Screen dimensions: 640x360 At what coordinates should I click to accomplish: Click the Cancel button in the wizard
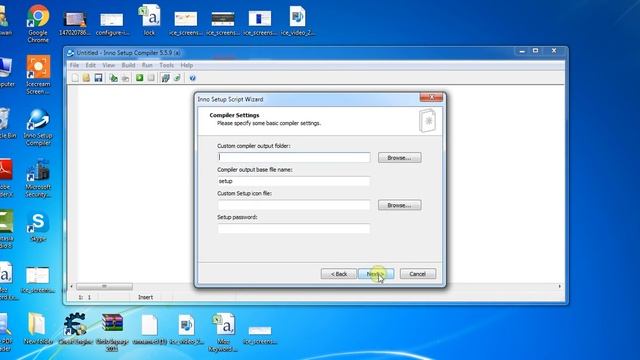pos(418,274)
